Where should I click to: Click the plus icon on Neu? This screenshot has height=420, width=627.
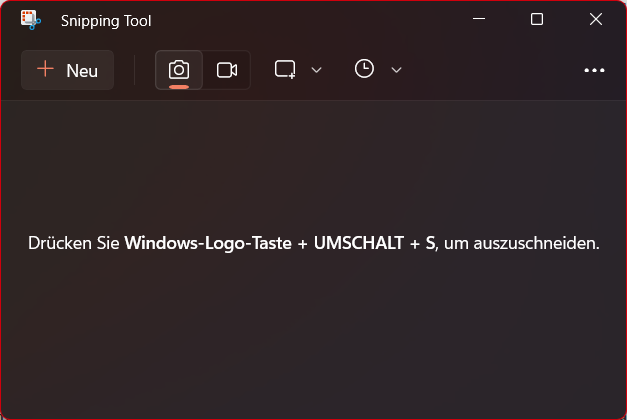pyautogui.click(x=45, y=69)
